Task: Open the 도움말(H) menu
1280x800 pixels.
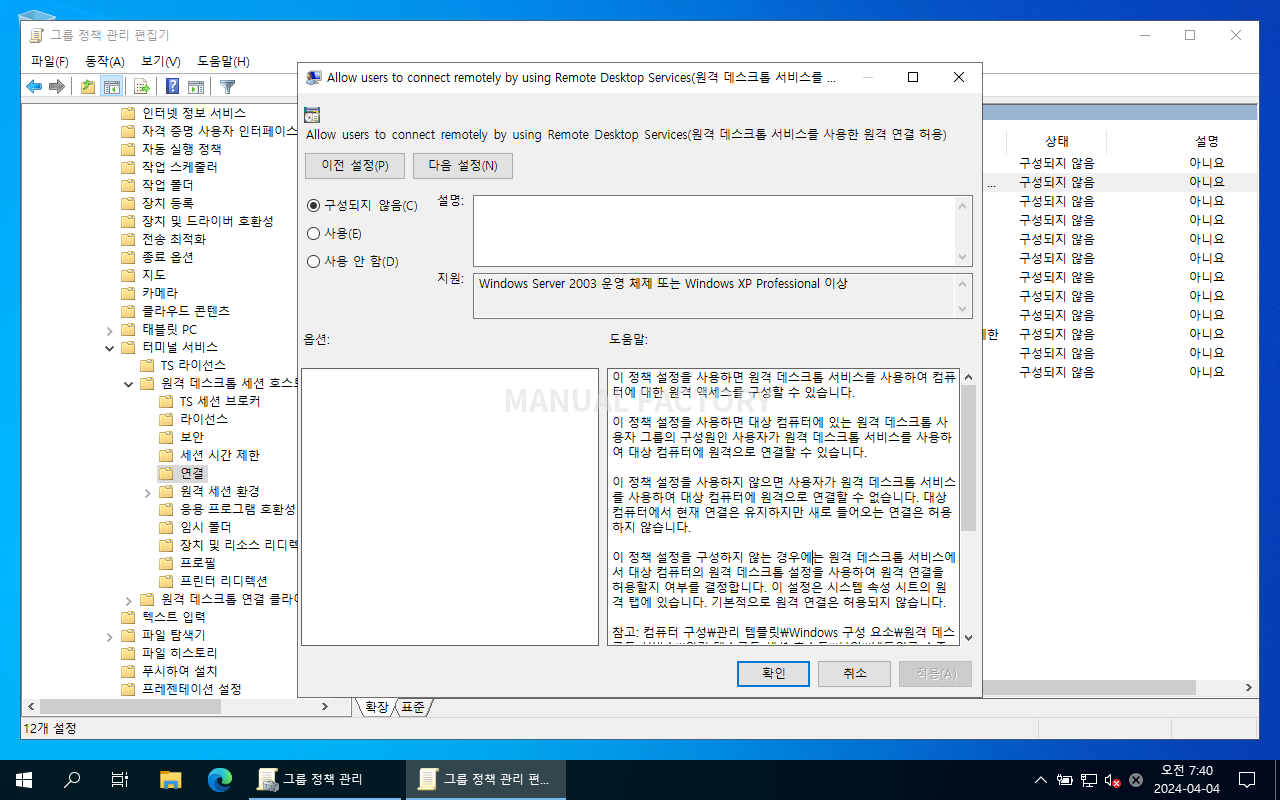Action: 223,62
